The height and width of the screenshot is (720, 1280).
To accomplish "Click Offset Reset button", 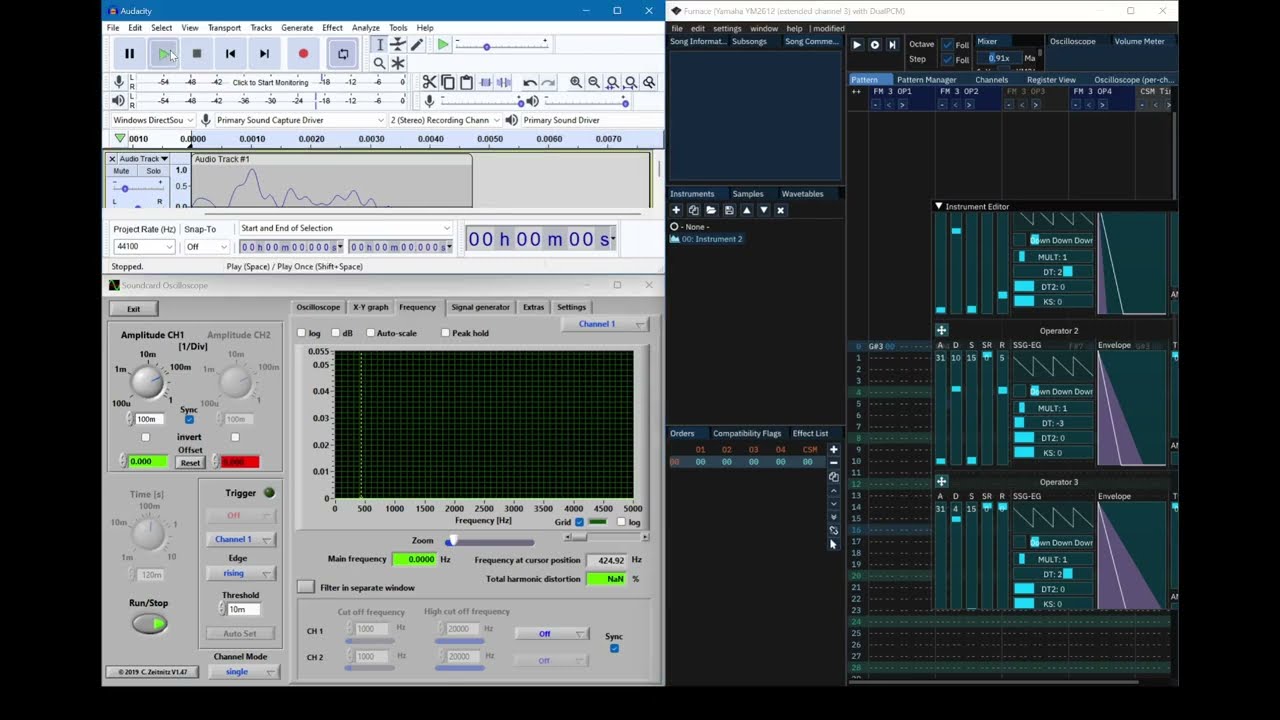I will click(190, 462).
